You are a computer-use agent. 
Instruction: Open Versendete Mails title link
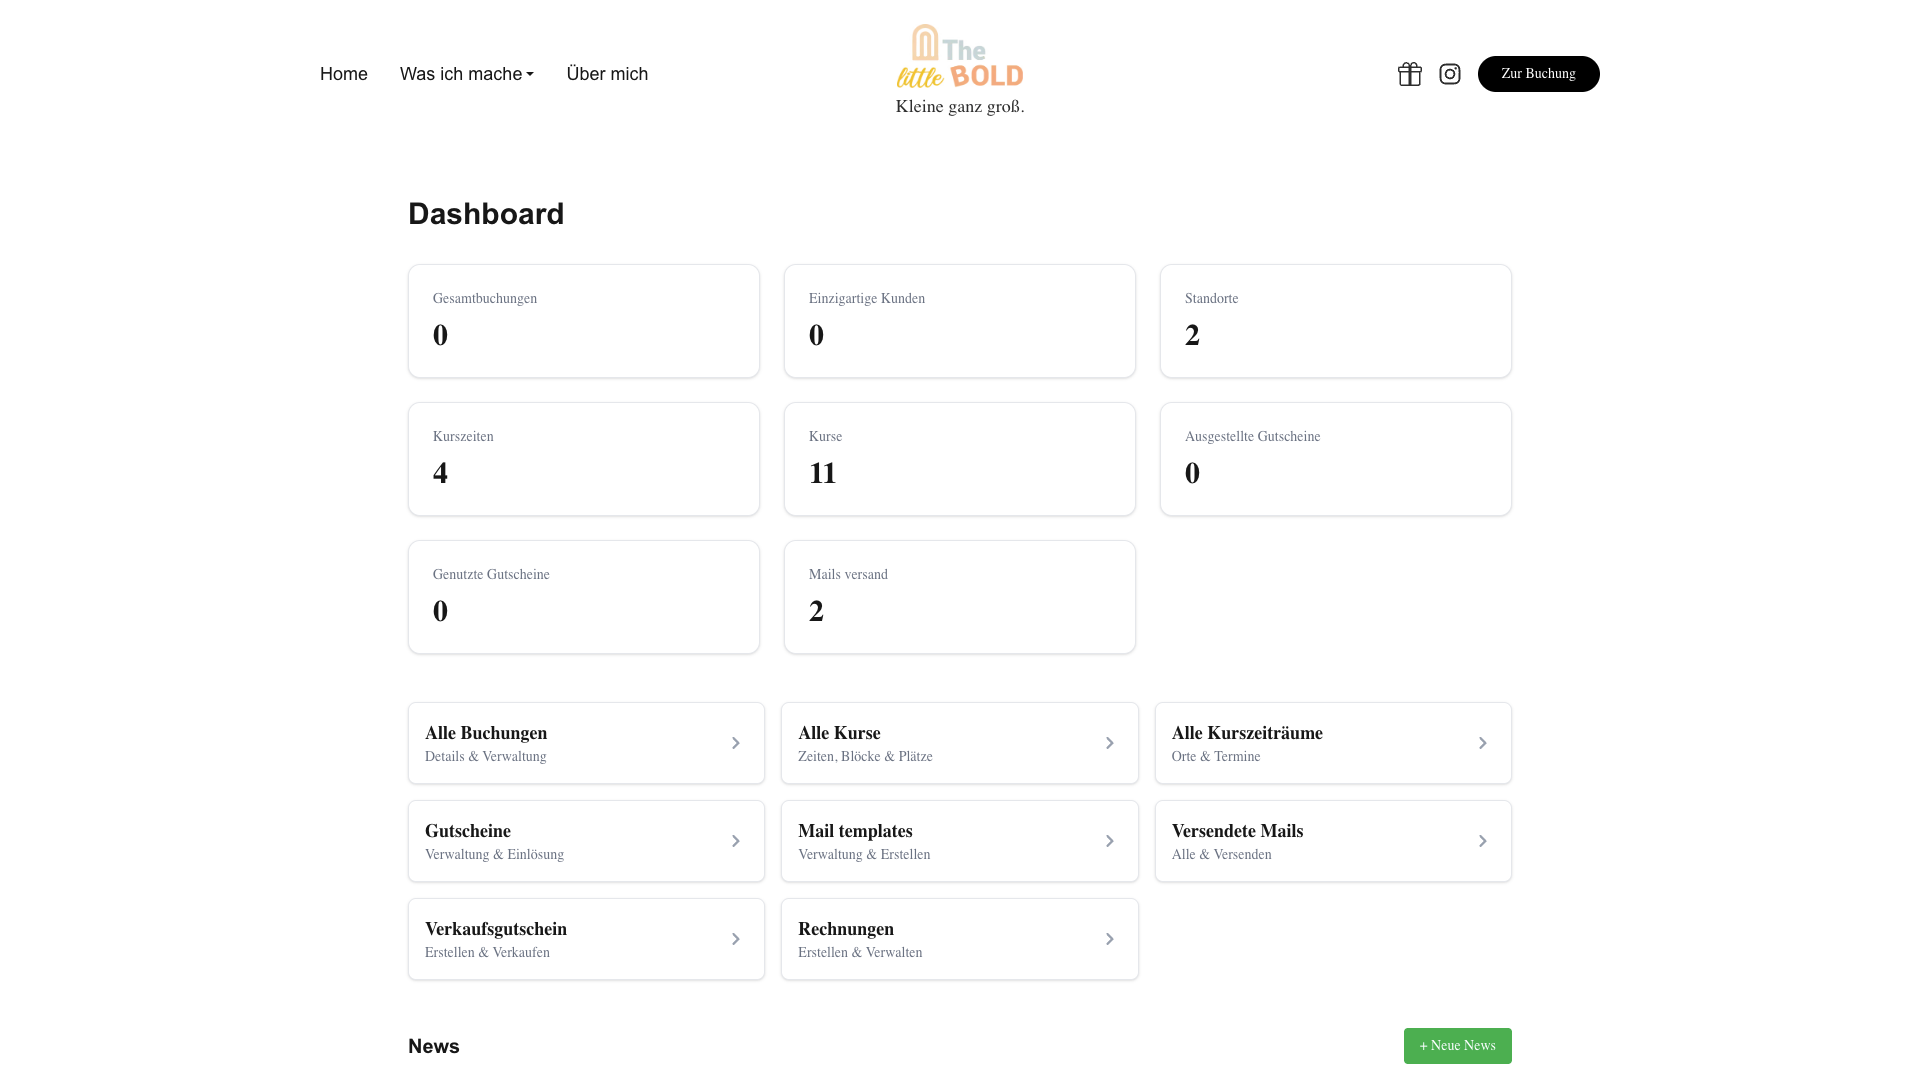(1237, 831)
